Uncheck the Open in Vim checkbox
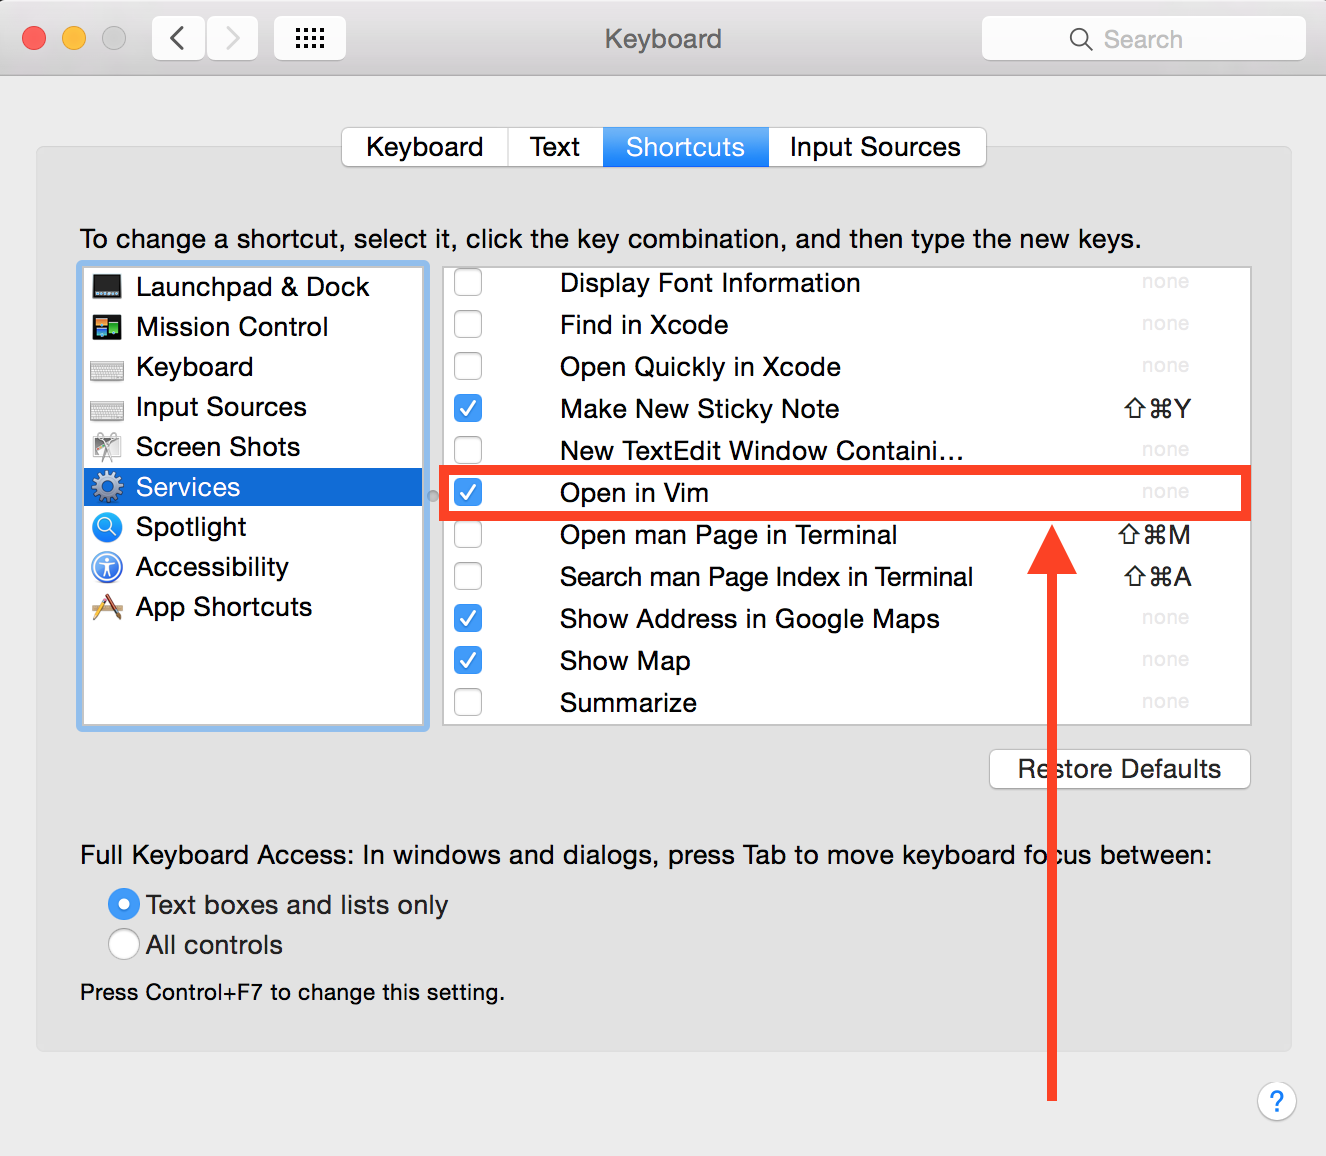Screen dimensions: 1326x1156 (468, 492)
